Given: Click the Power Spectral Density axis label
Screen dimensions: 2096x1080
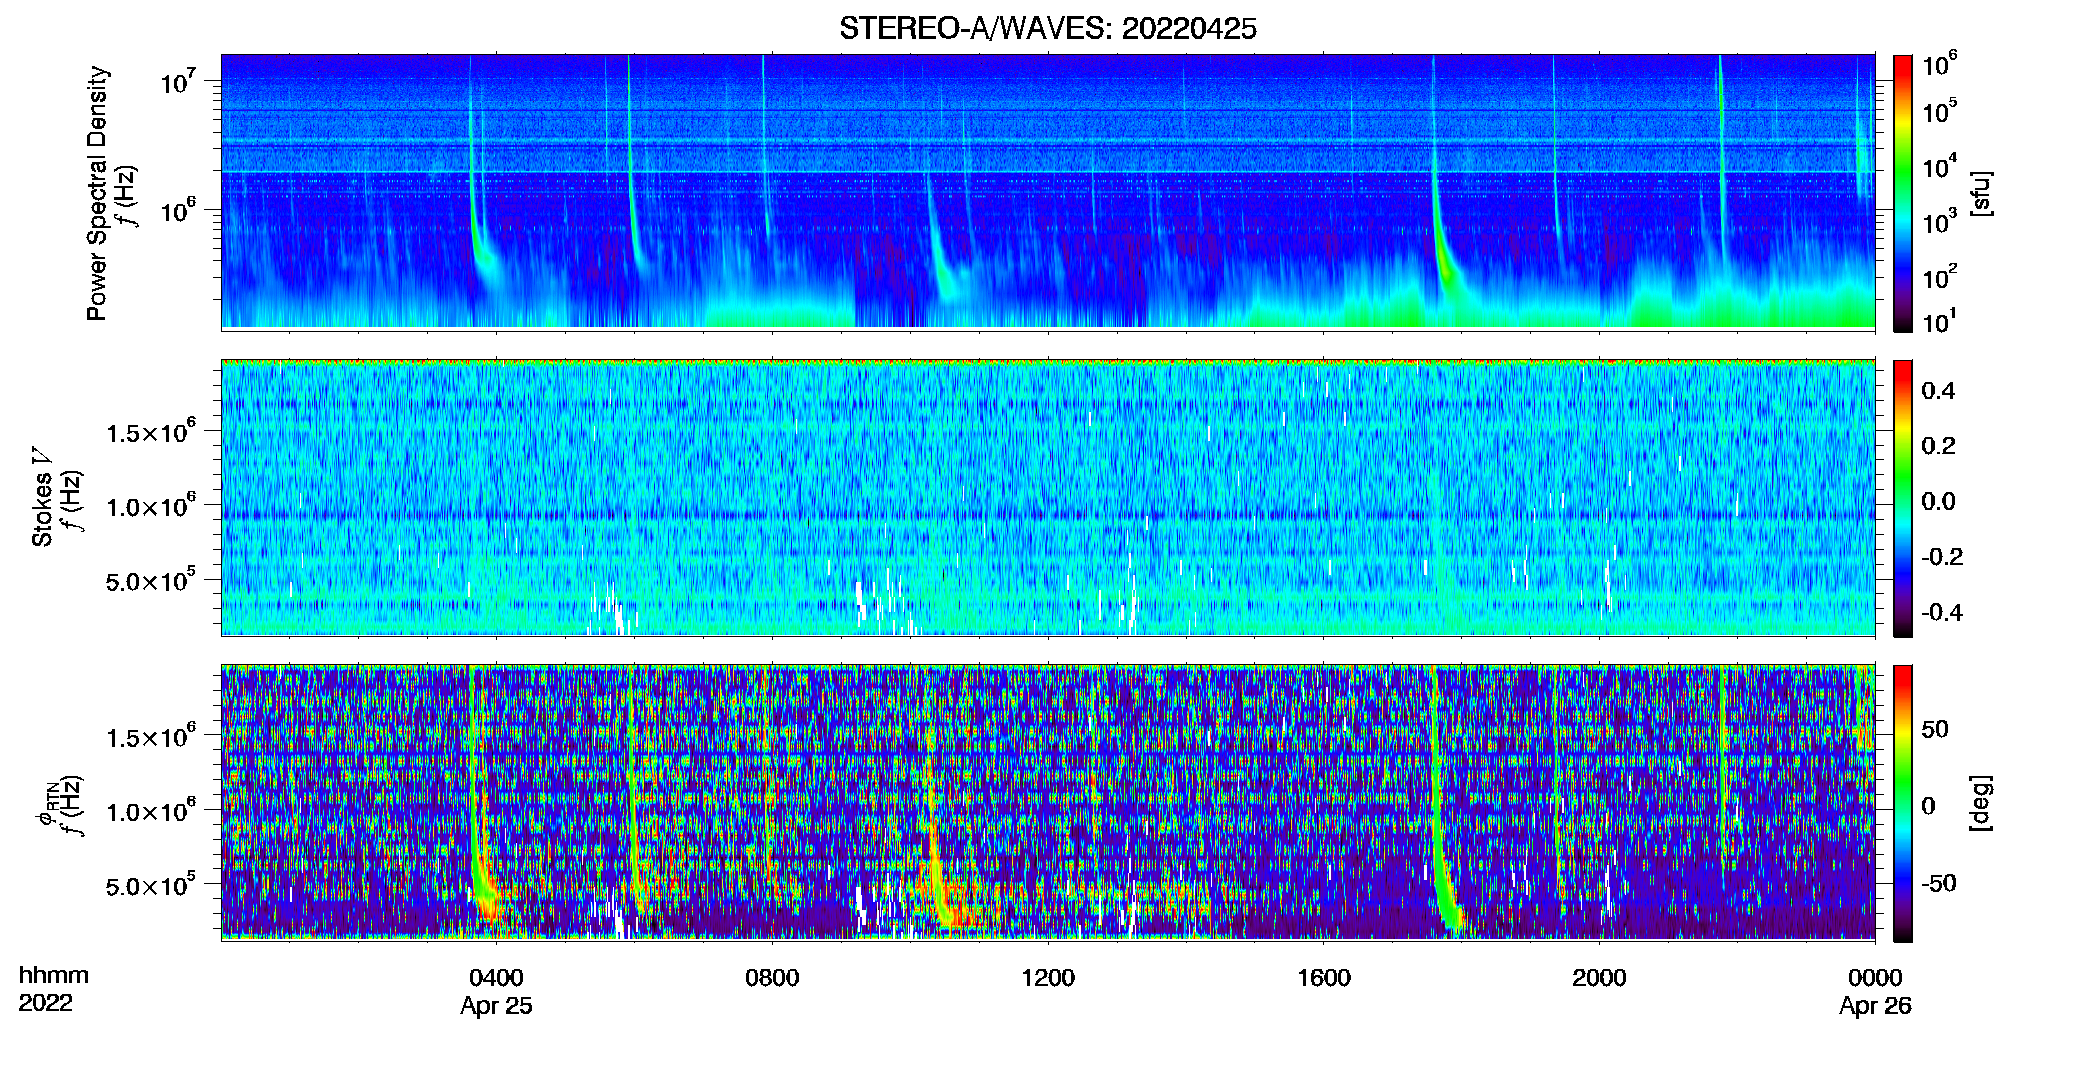Looking at the screenshot, I should 97,193.
